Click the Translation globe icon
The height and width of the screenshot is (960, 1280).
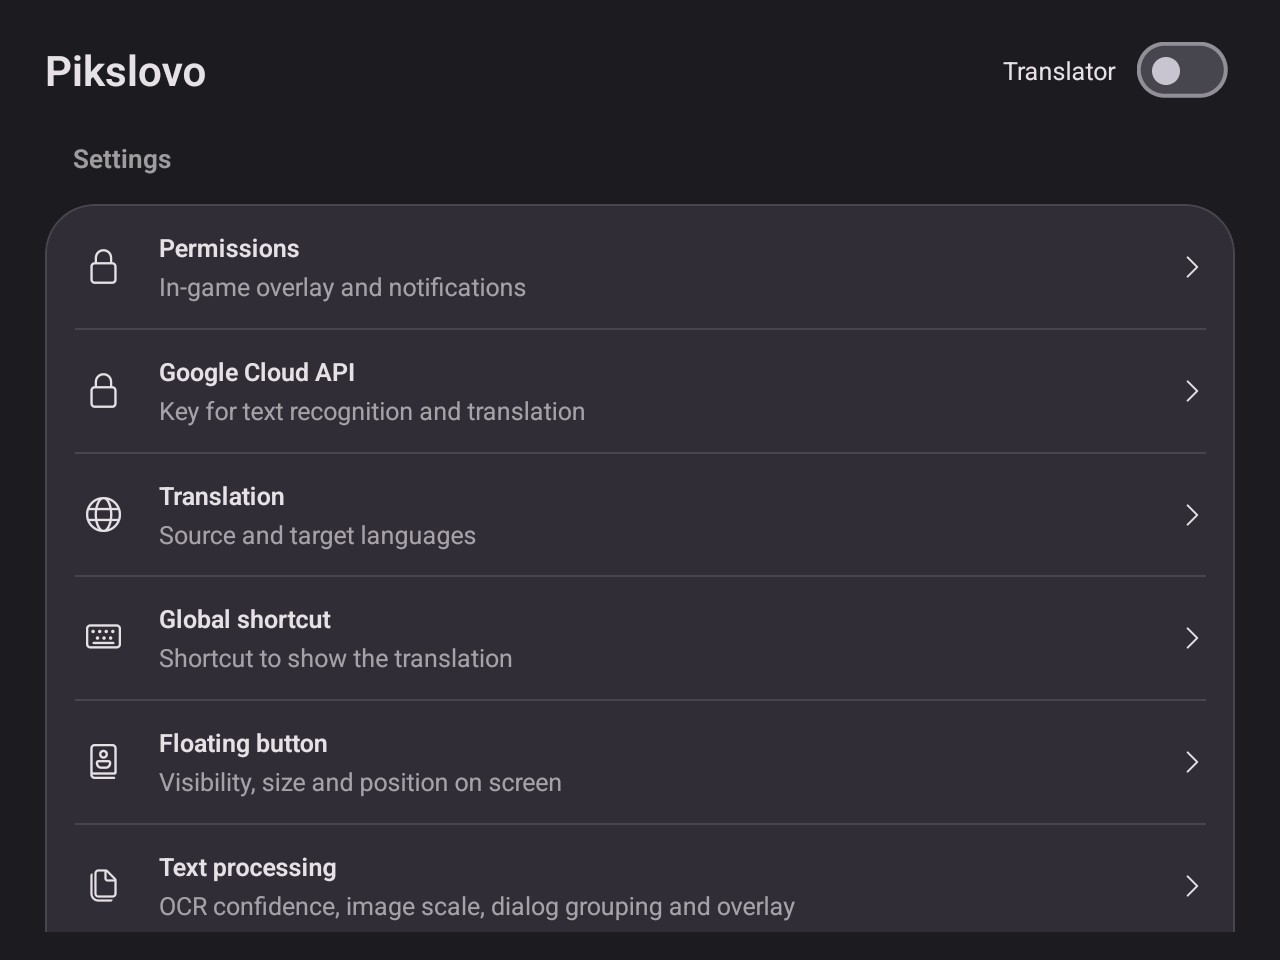point(104,515)
